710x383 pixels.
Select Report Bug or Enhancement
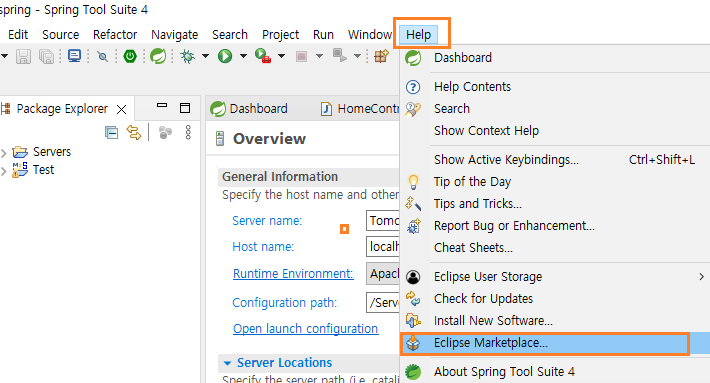pos(555,226)
